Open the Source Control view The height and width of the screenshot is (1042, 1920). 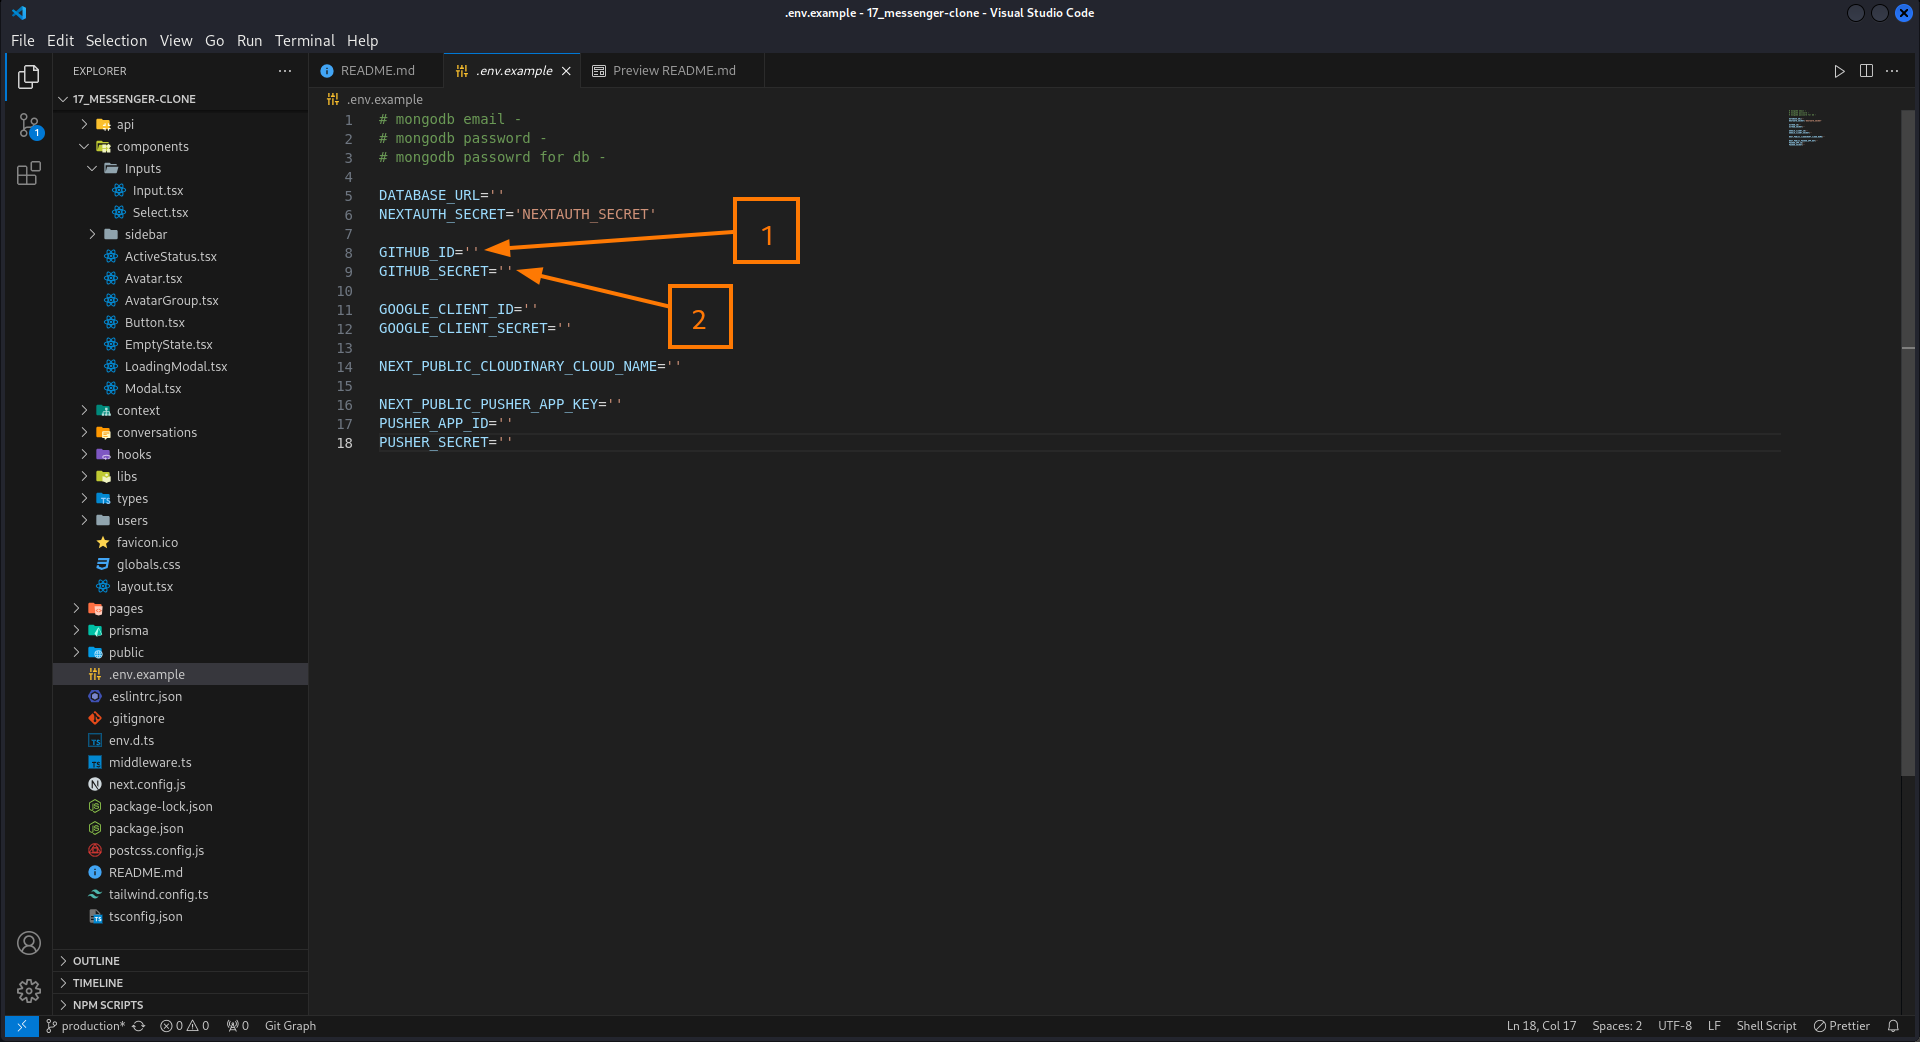pos(28,125)
